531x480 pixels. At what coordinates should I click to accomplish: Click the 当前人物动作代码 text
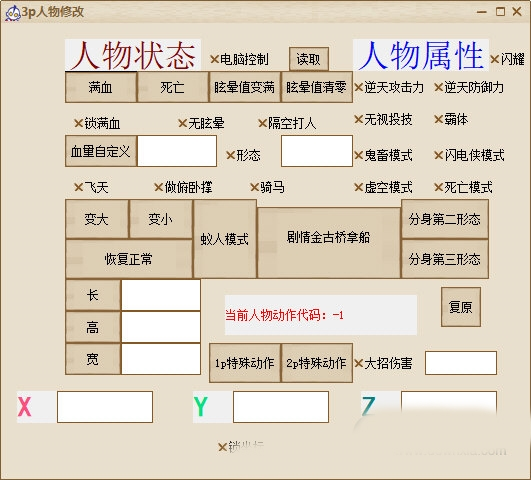(x=284, y=315)
